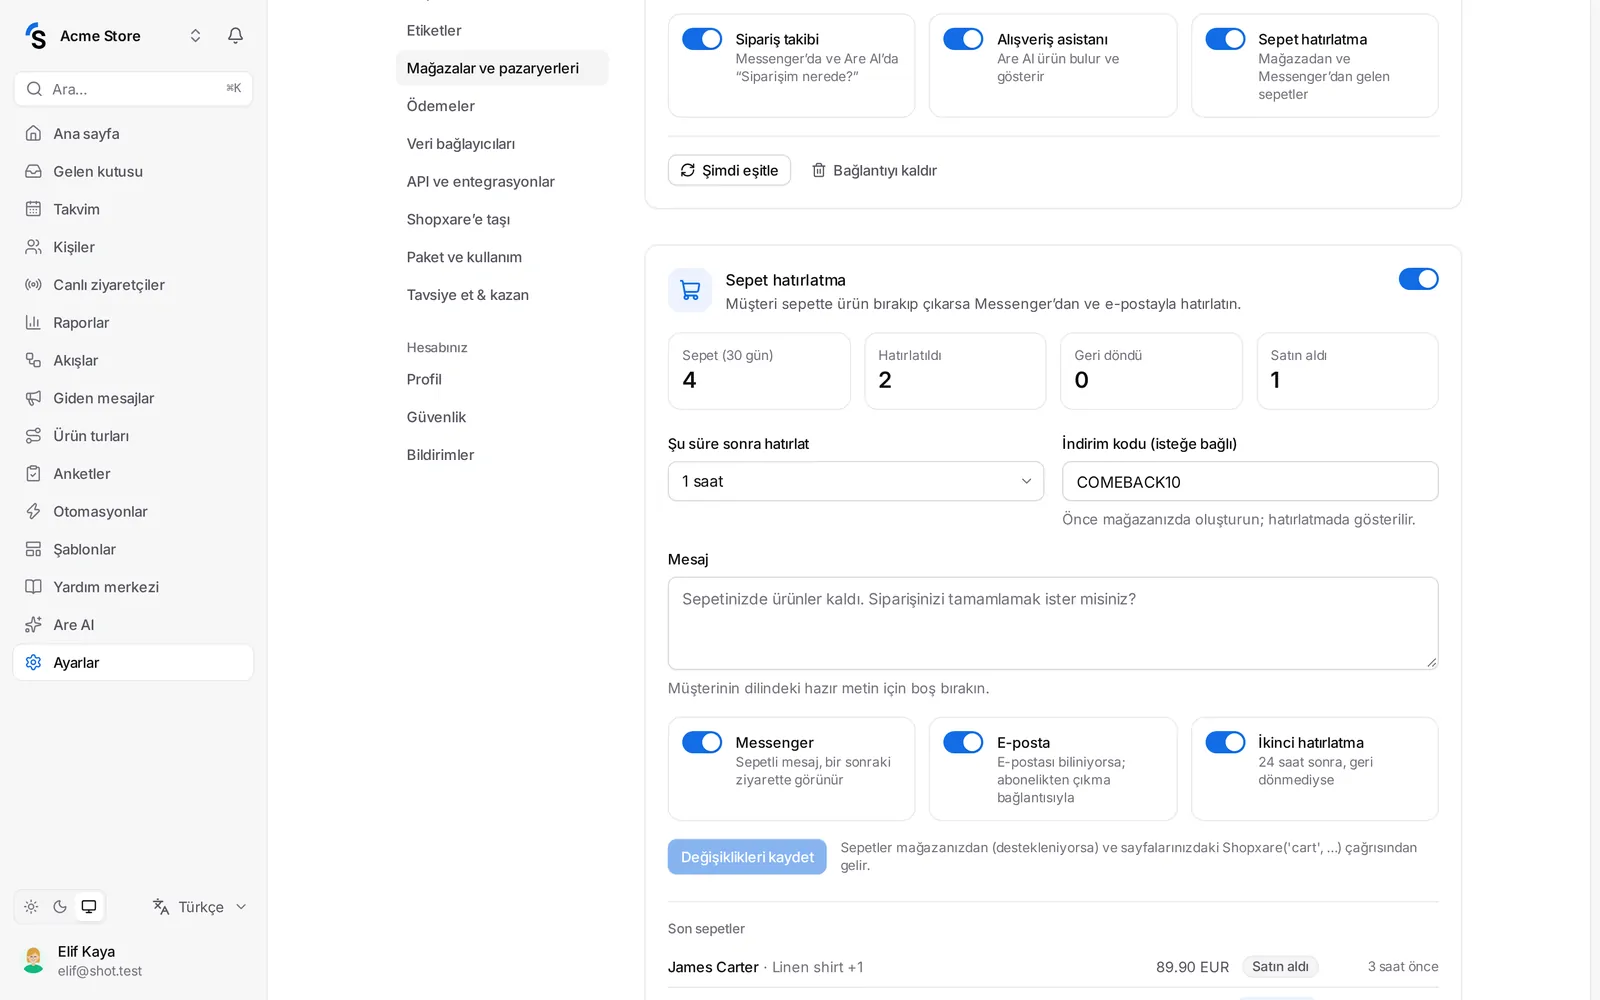Toggle the E-posta reminder channel
Image resolution: width=1600 pixels, height=1000 pixels.
click(x=963, y=742)
